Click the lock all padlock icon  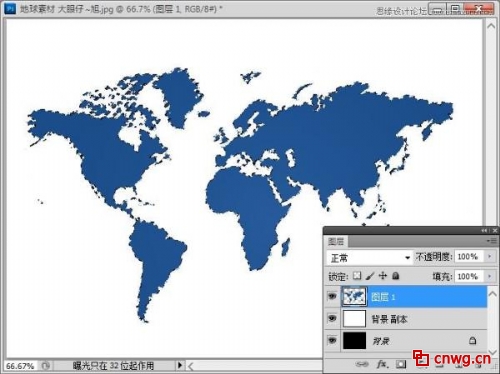396,276
